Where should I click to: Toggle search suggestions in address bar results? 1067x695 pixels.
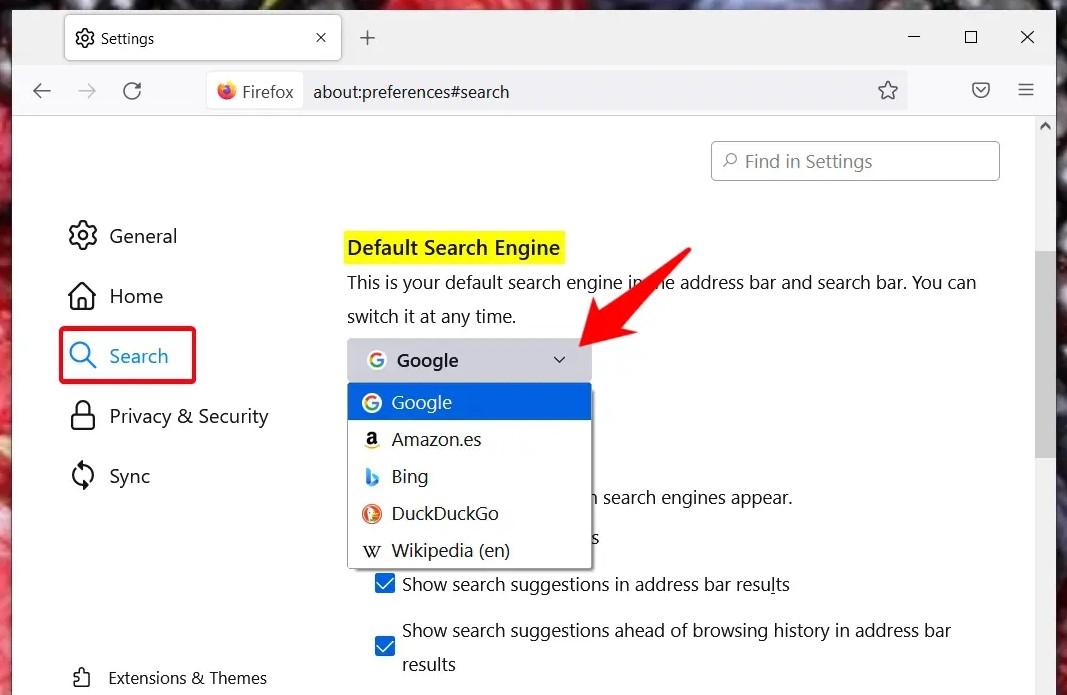click(385, 584)
